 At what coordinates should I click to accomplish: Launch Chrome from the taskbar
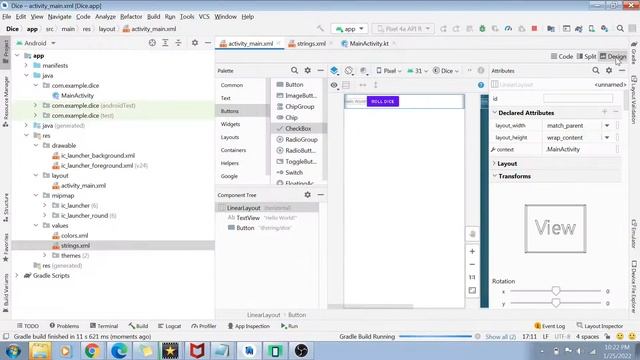92,351
